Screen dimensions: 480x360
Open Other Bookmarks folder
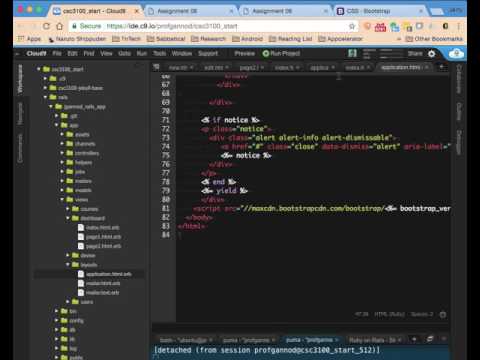(x=434, y=39)
